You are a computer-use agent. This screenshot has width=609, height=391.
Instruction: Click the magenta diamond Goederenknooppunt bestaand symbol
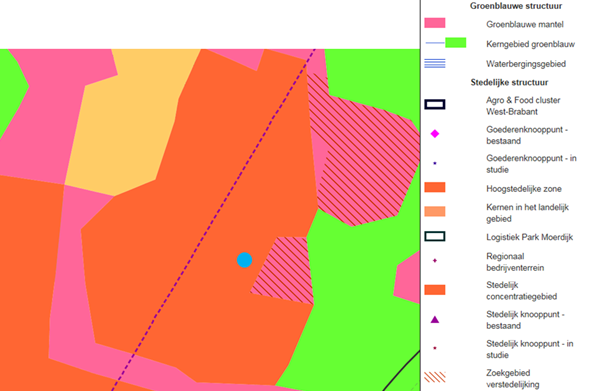click(x=435, y=134)
